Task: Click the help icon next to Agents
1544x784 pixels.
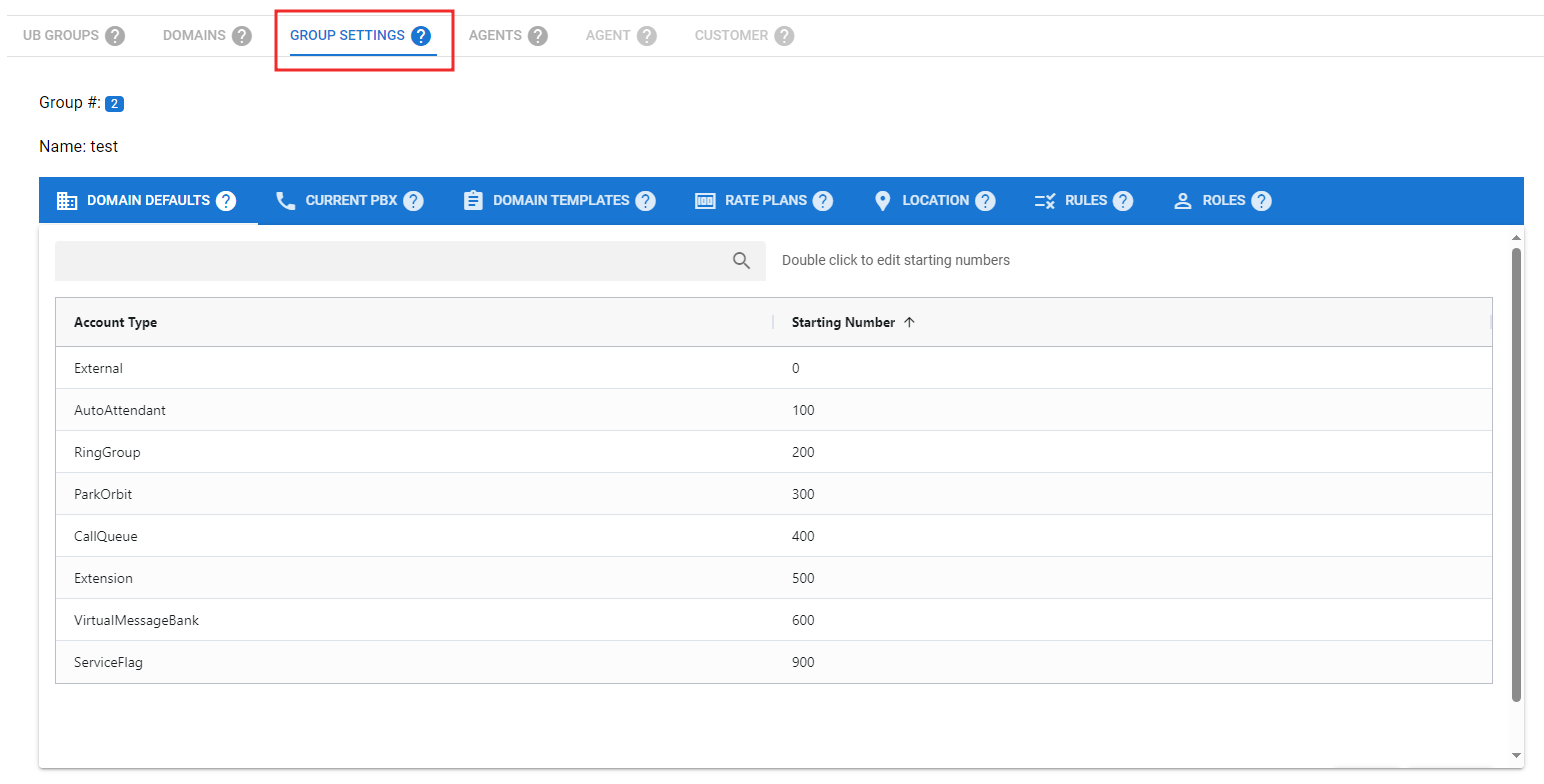Action: click(x=538, y=36)
